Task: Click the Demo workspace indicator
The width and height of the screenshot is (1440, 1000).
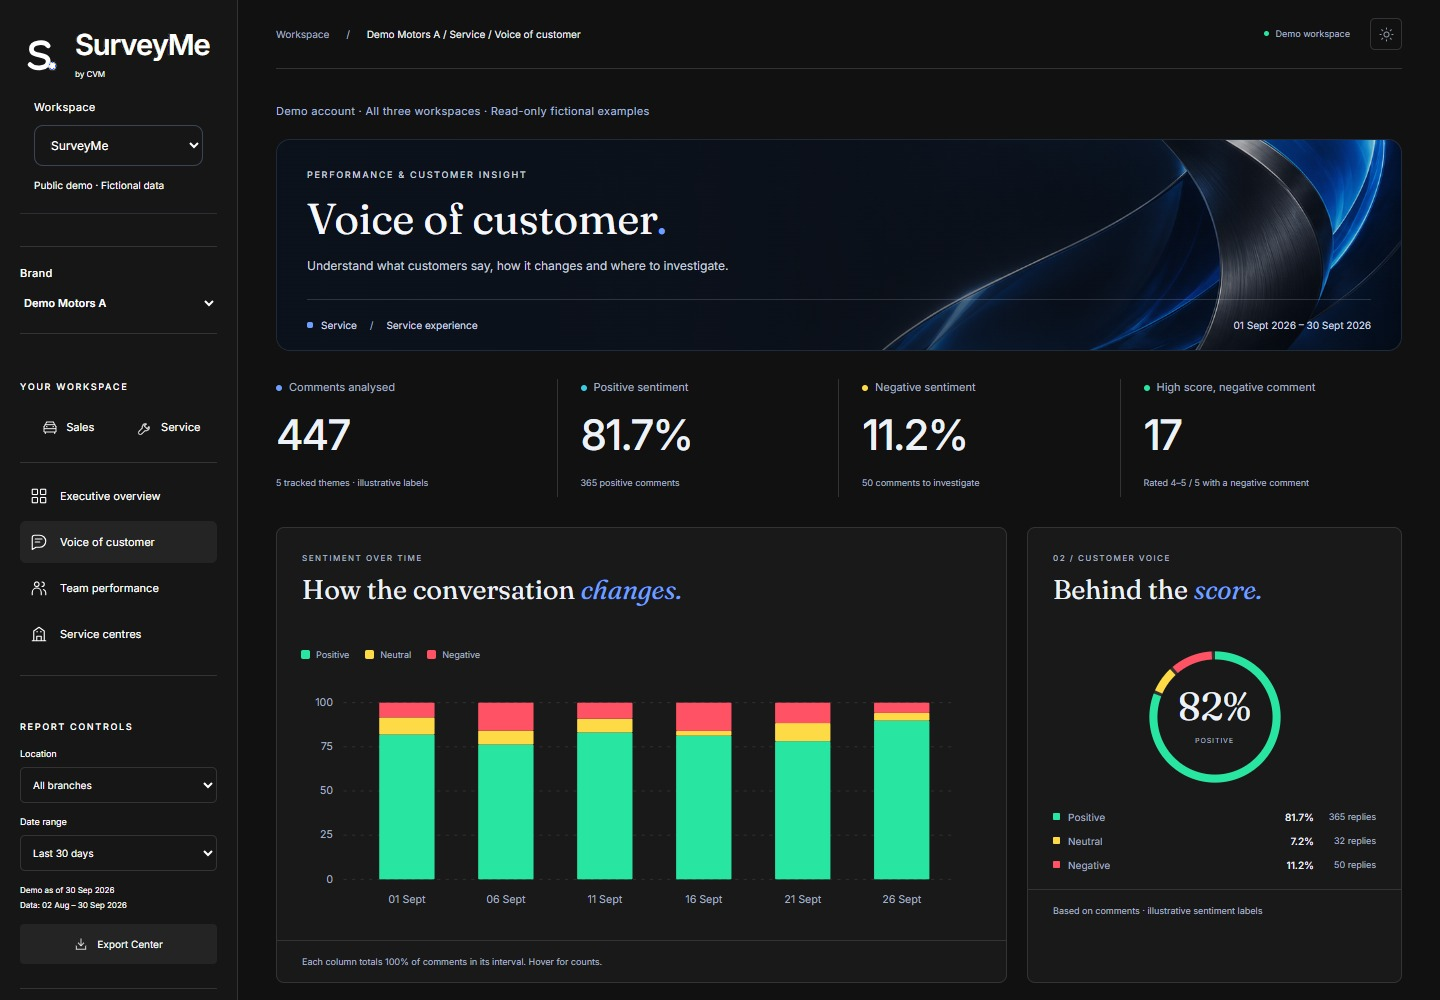Action: tap(1307, 34)
